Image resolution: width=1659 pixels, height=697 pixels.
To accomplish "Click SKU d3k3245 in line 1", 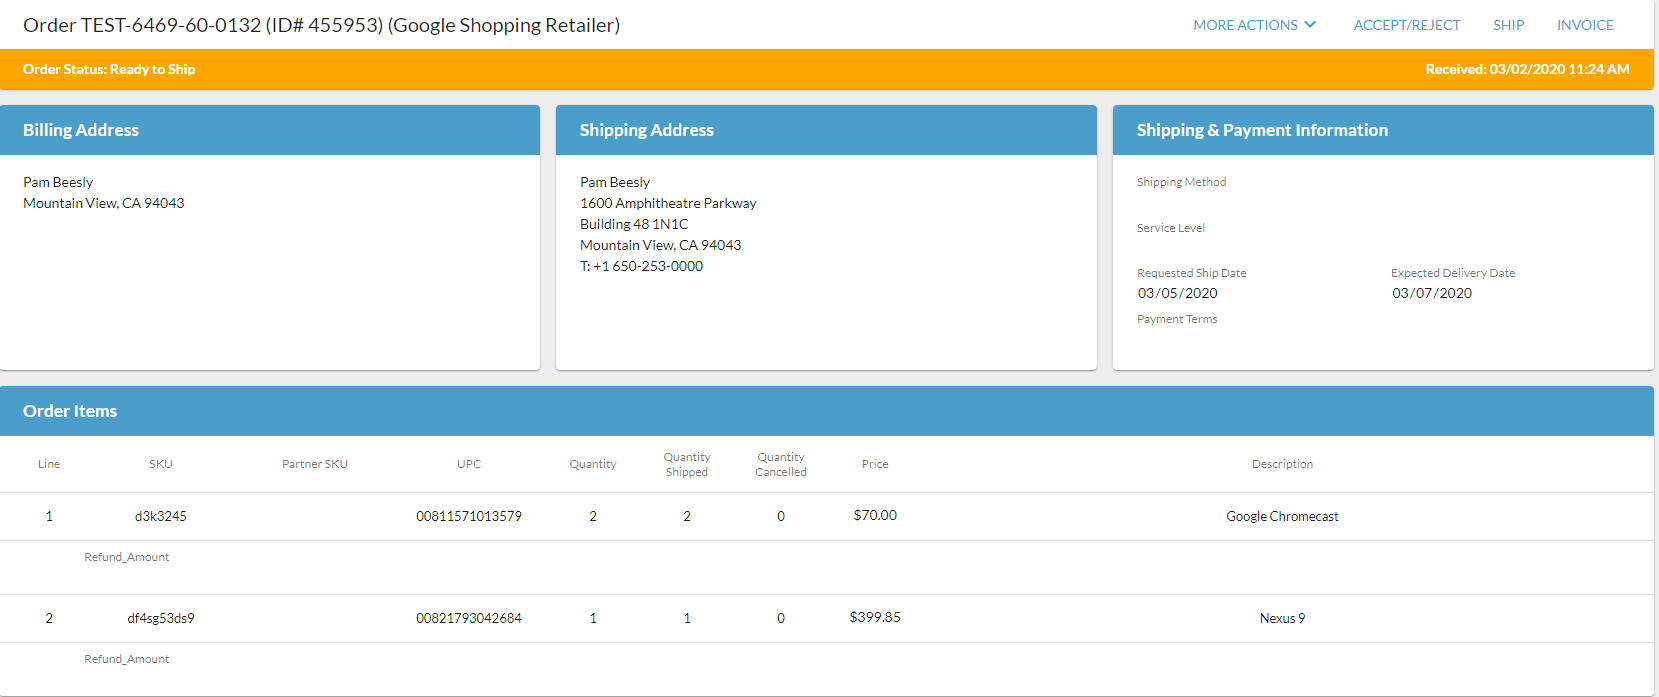I will coord(161,516).
